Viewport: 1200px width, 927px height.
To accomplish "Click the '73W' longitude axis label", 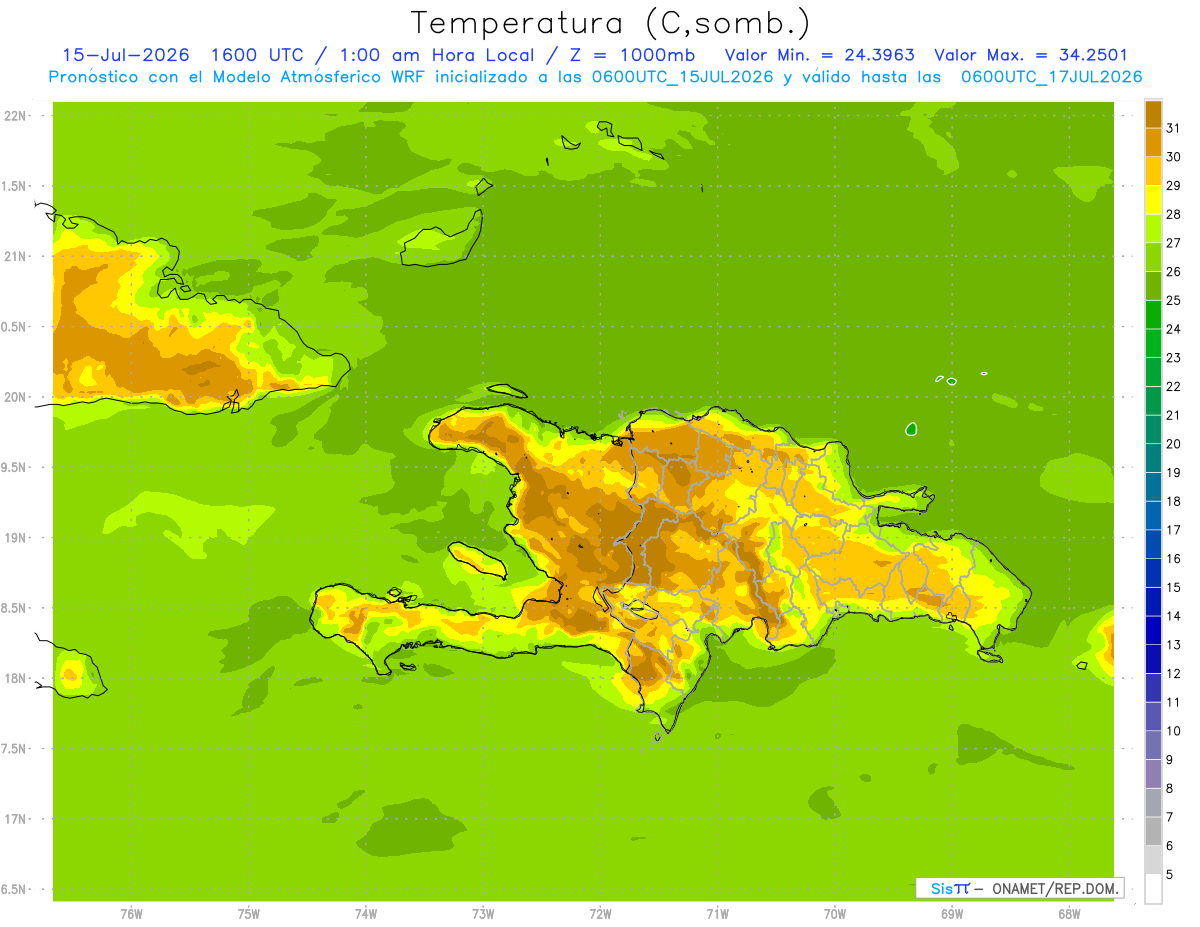I will 483,914.
